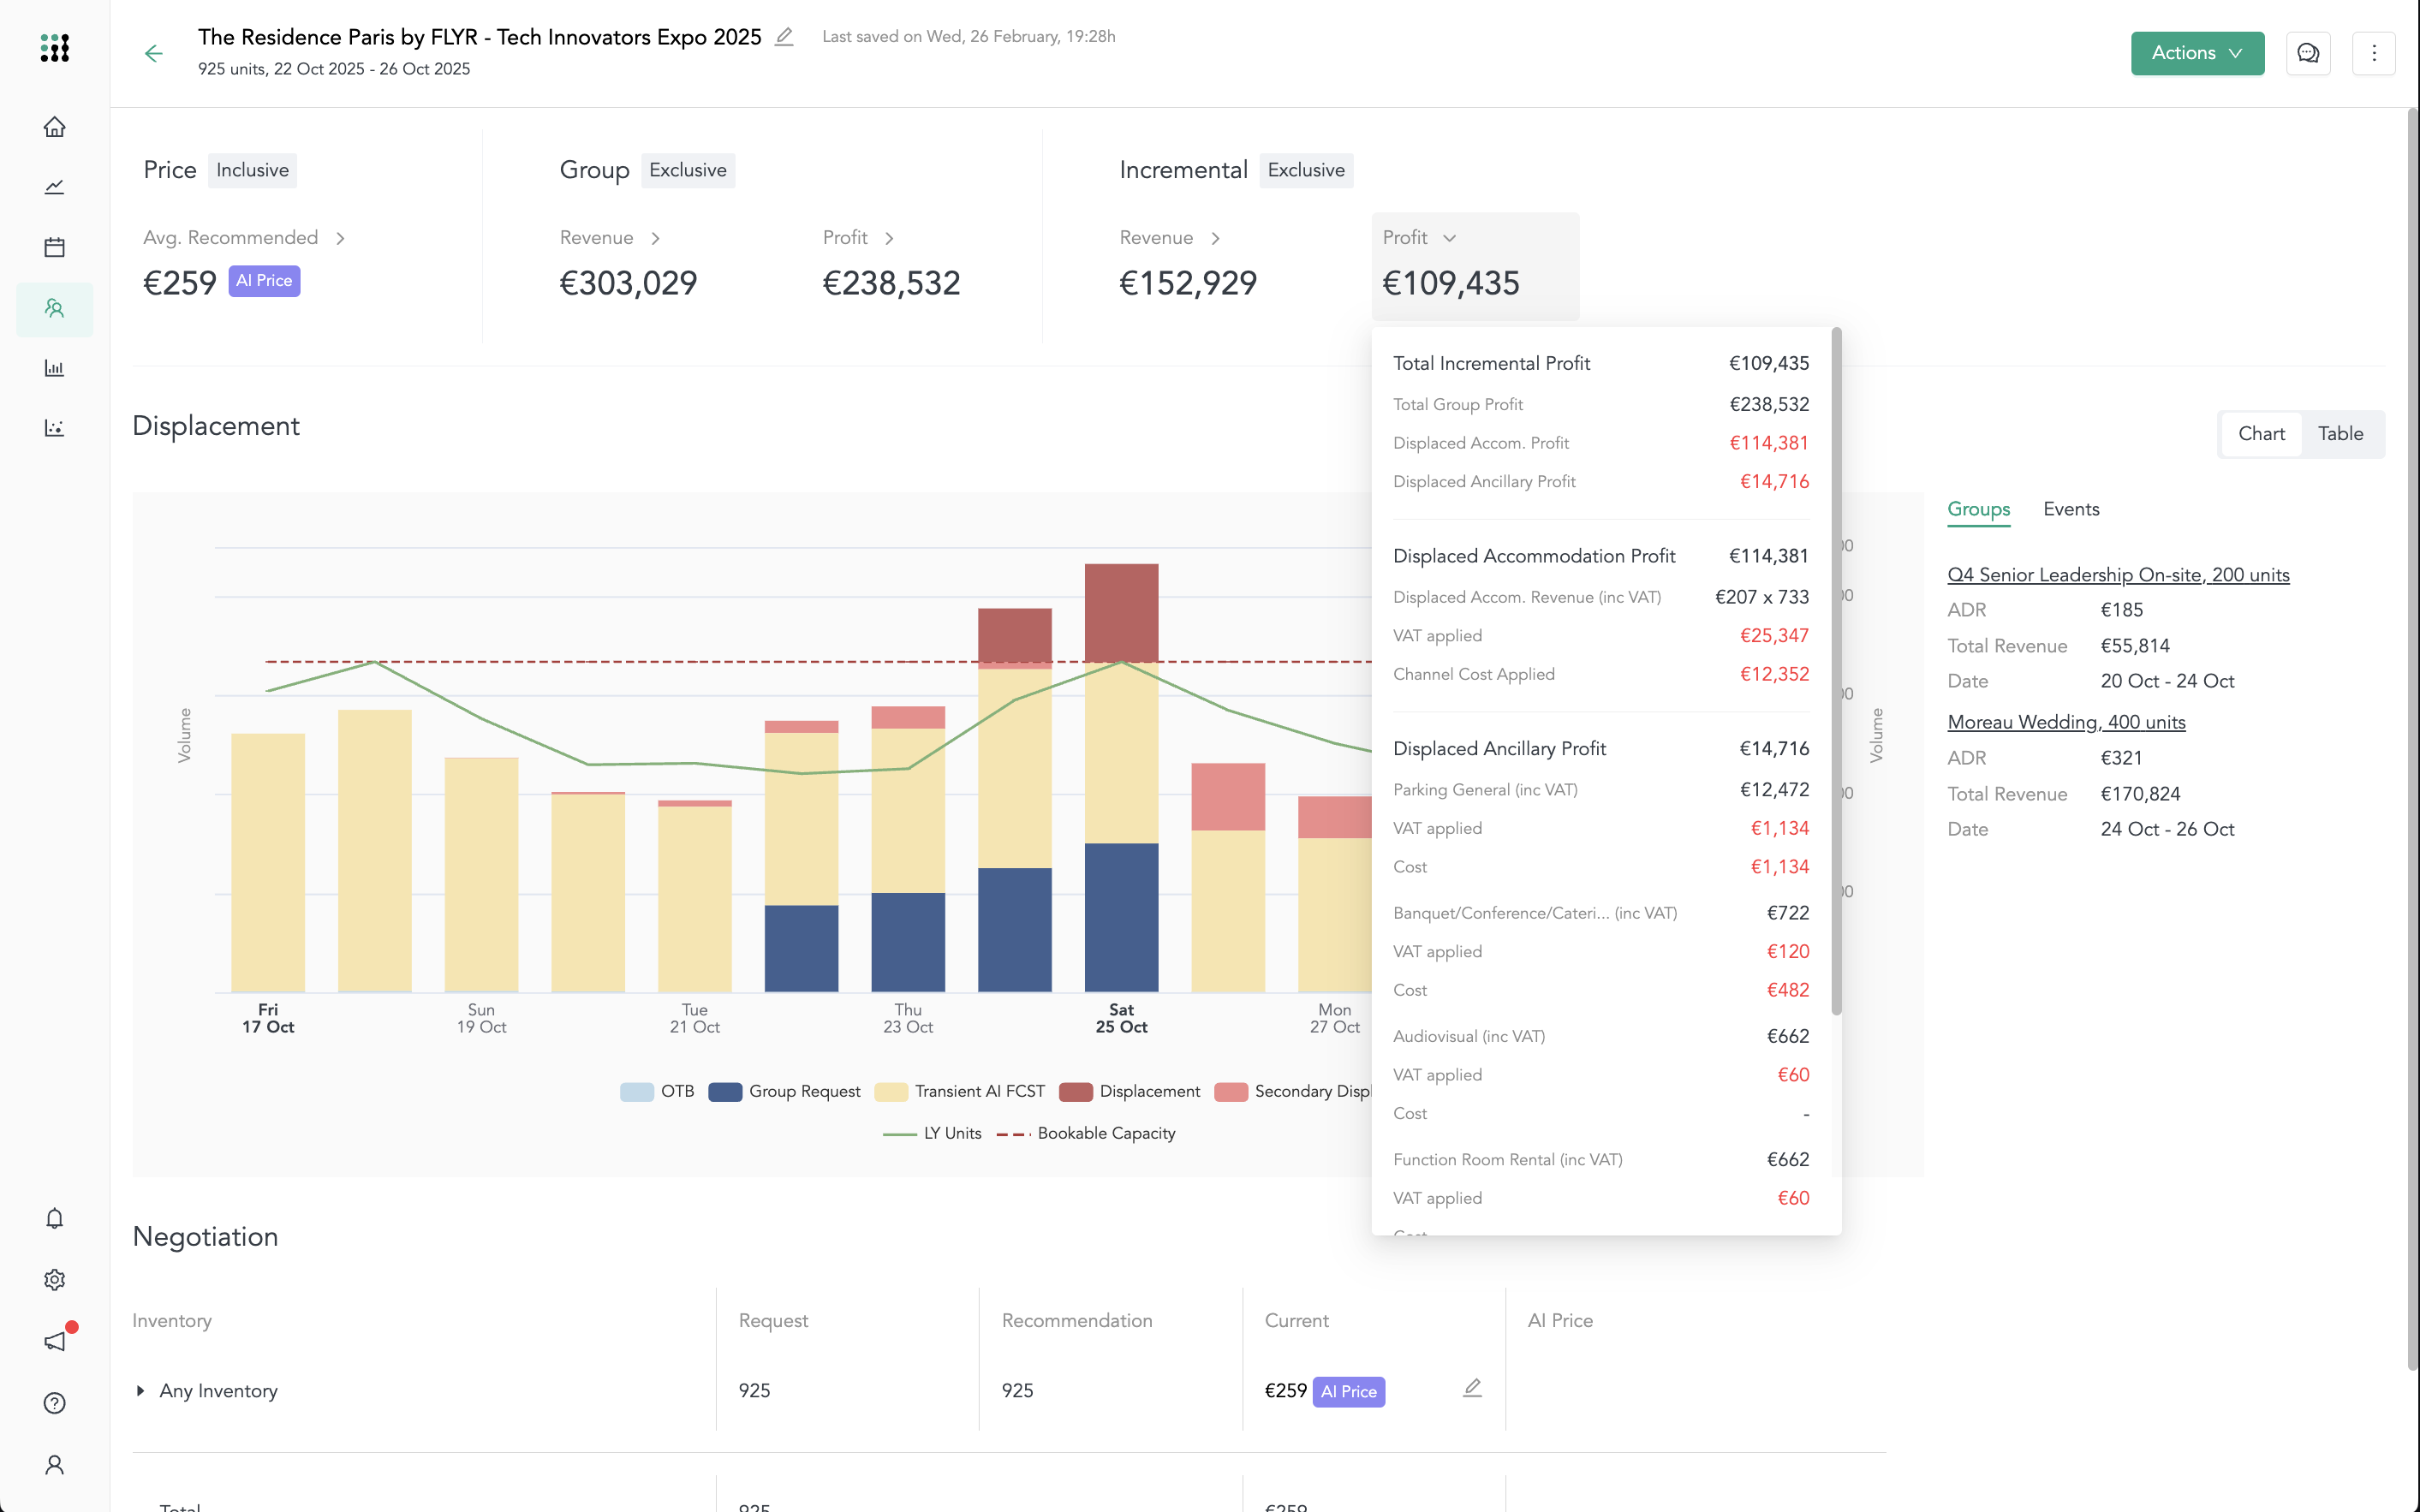Open the Actions dropdown button
Image resolution: width=2420 pixels, height=1512 pixels.
(x=2197, y=53)
